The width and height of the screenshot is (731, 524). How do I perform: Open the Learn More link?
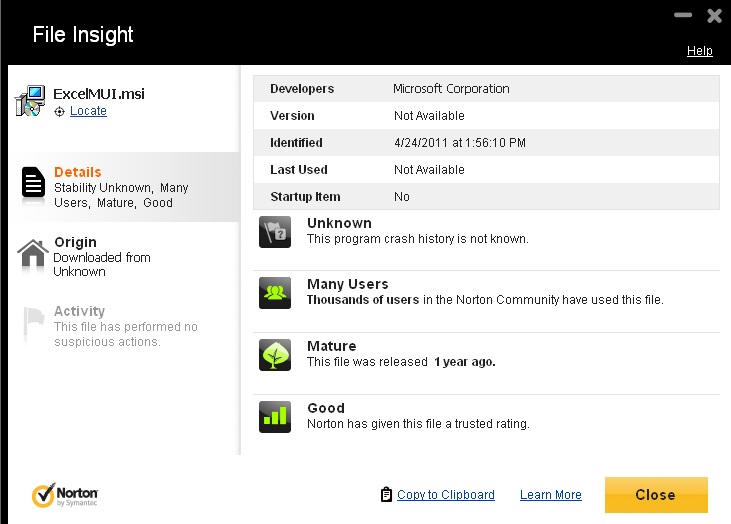[x=550, y=495]
